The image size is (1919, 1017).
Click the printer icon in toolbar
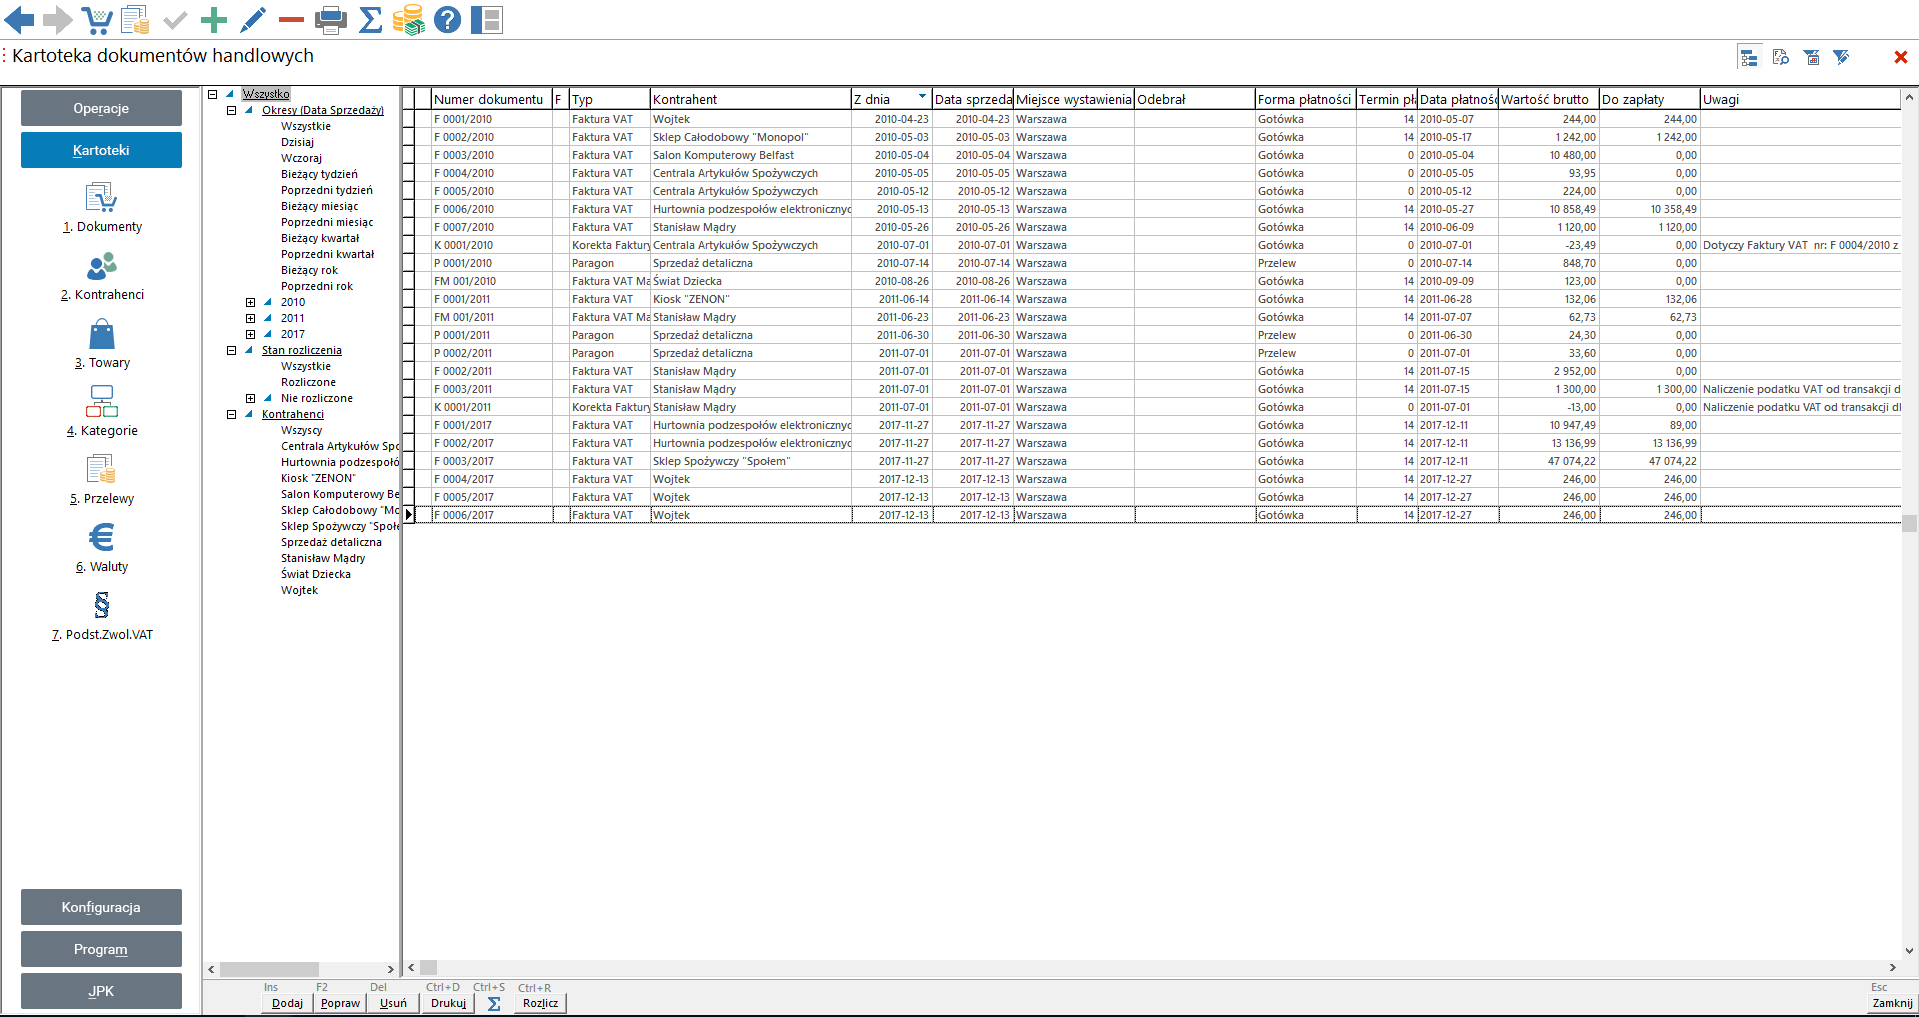(330, 20)
